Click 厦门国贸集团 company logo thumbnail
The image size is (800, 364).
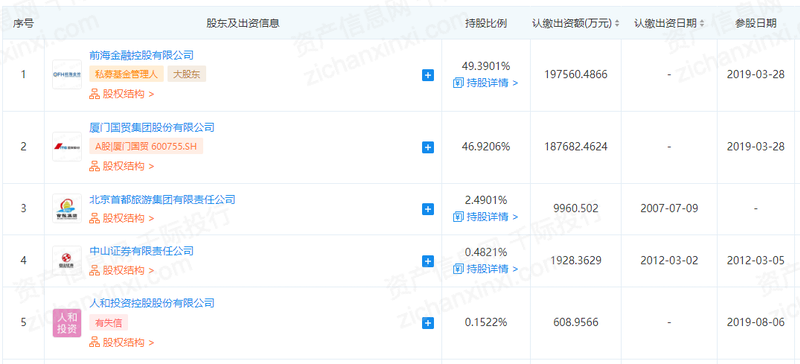[67, 147]
